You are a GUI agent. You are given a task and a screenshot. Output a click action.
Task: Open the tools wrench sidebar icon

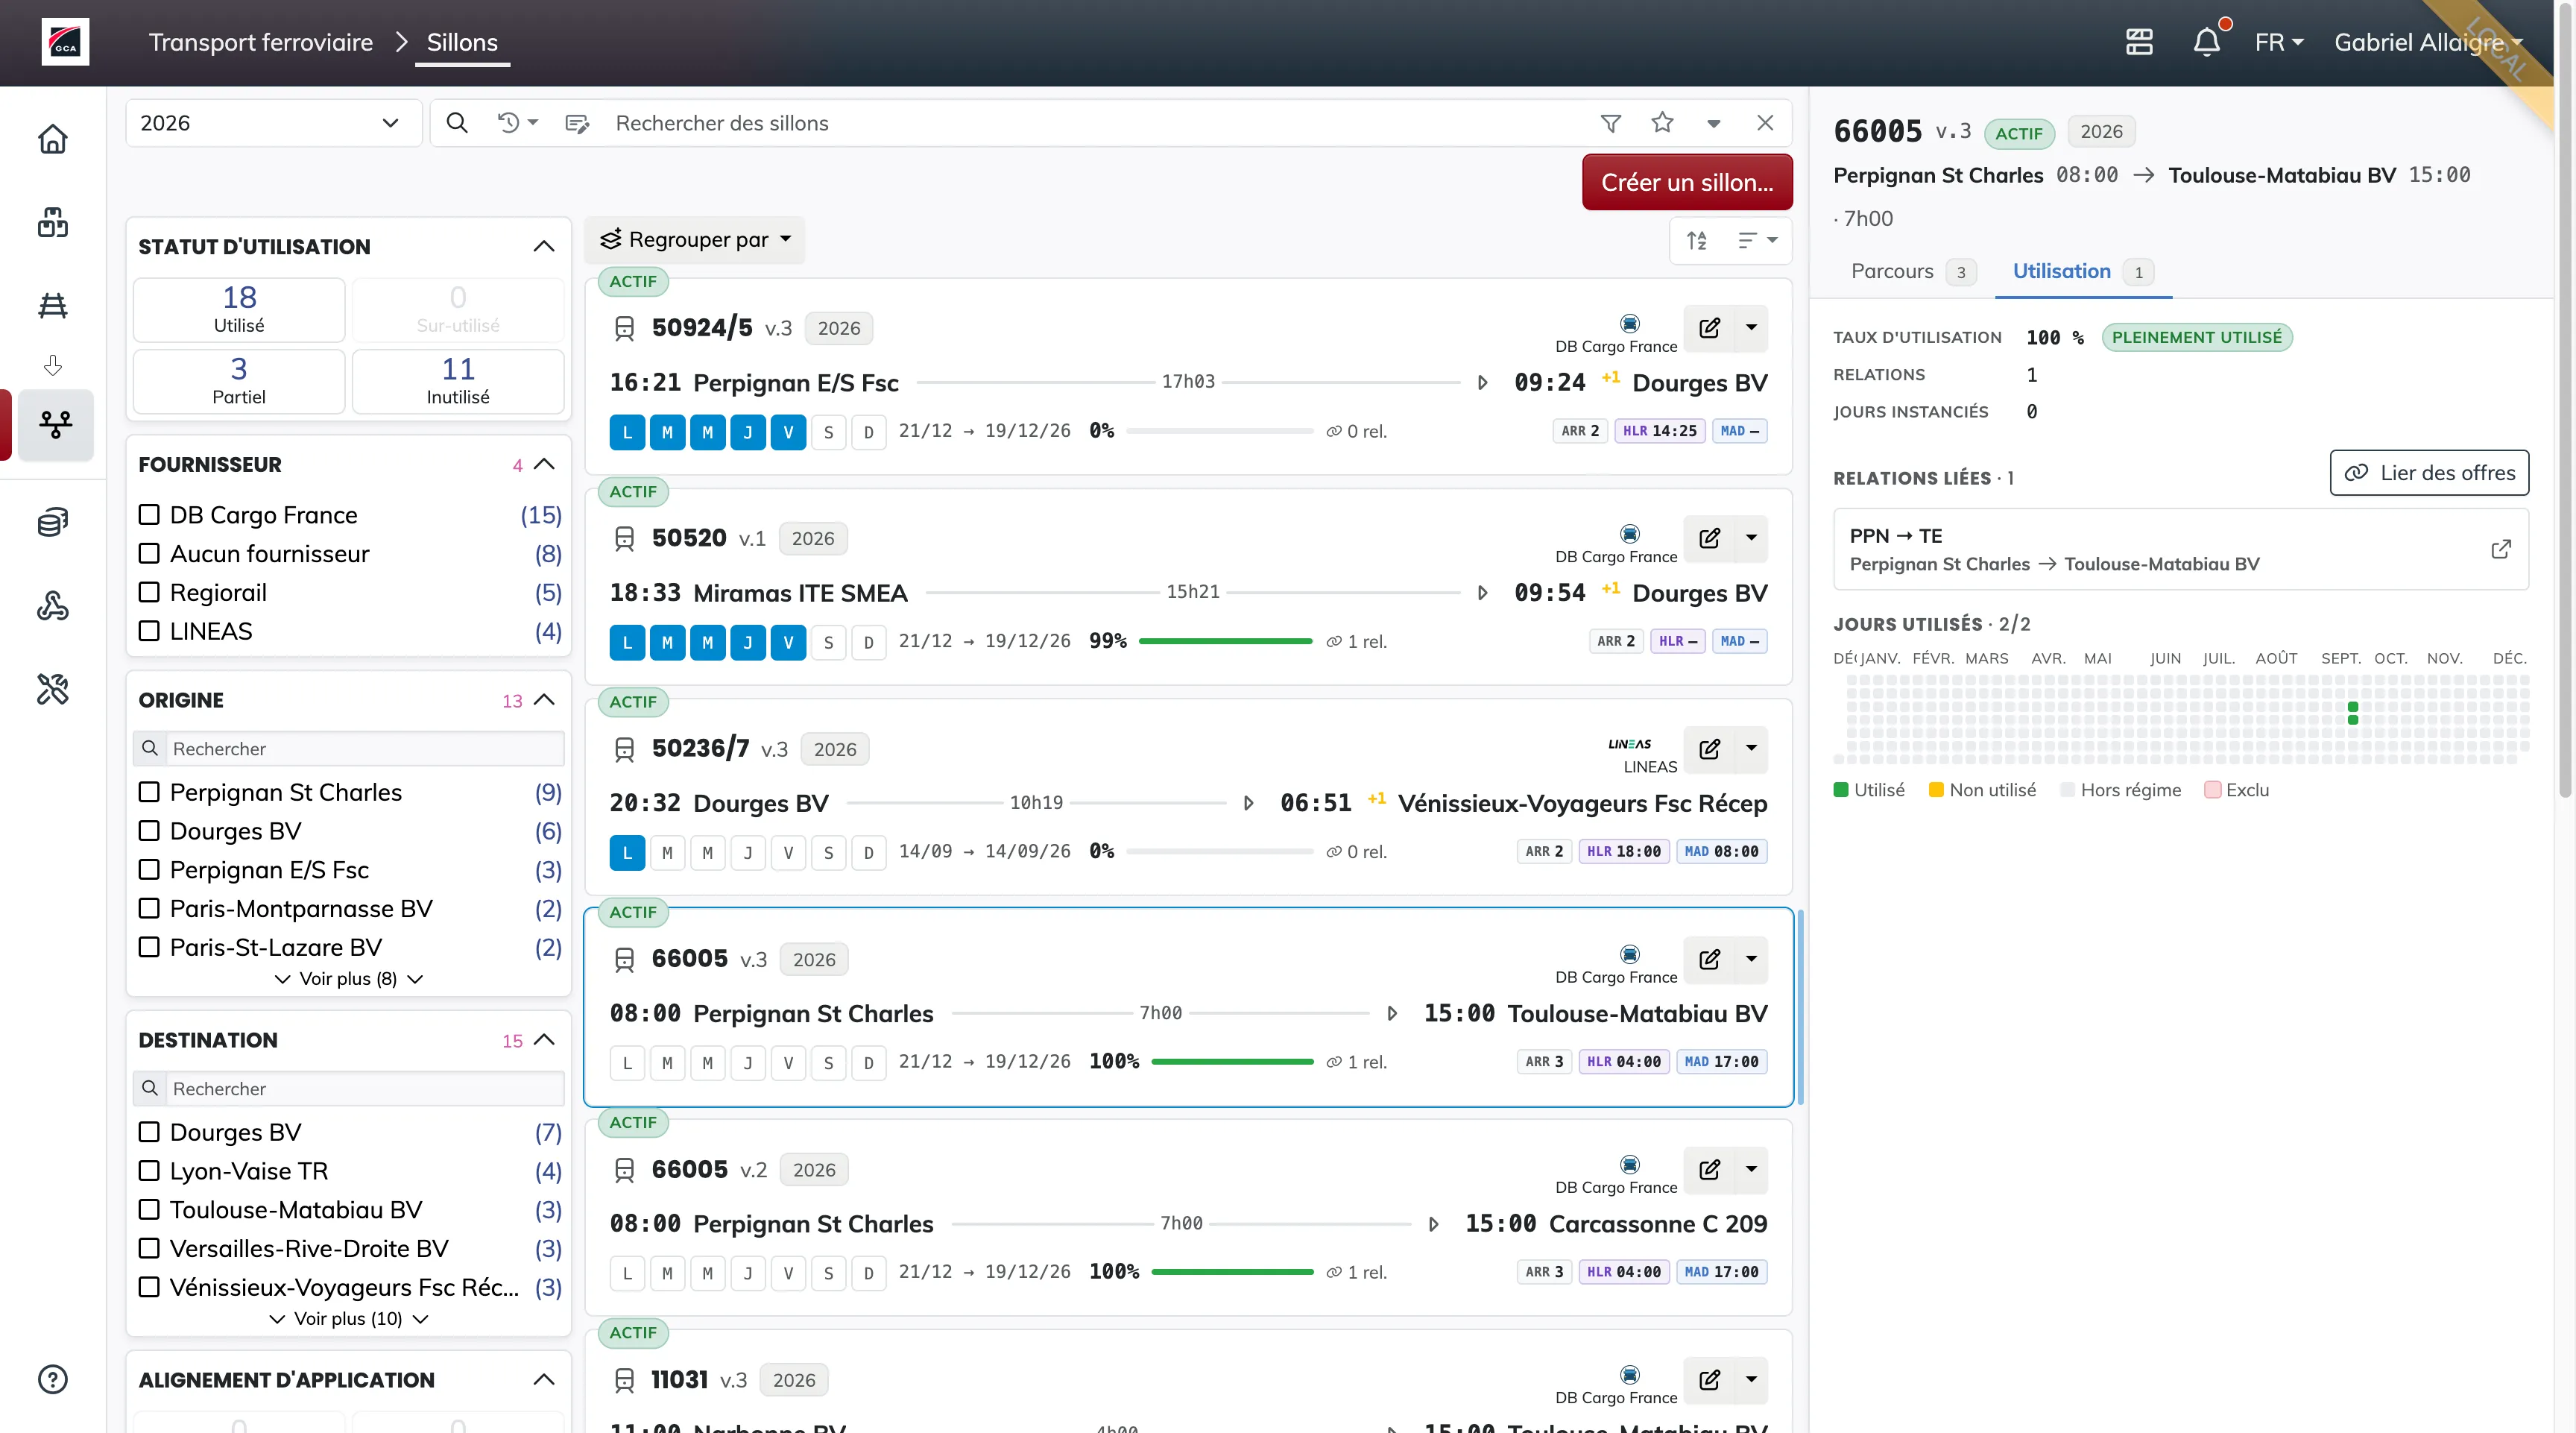(53, 689)
